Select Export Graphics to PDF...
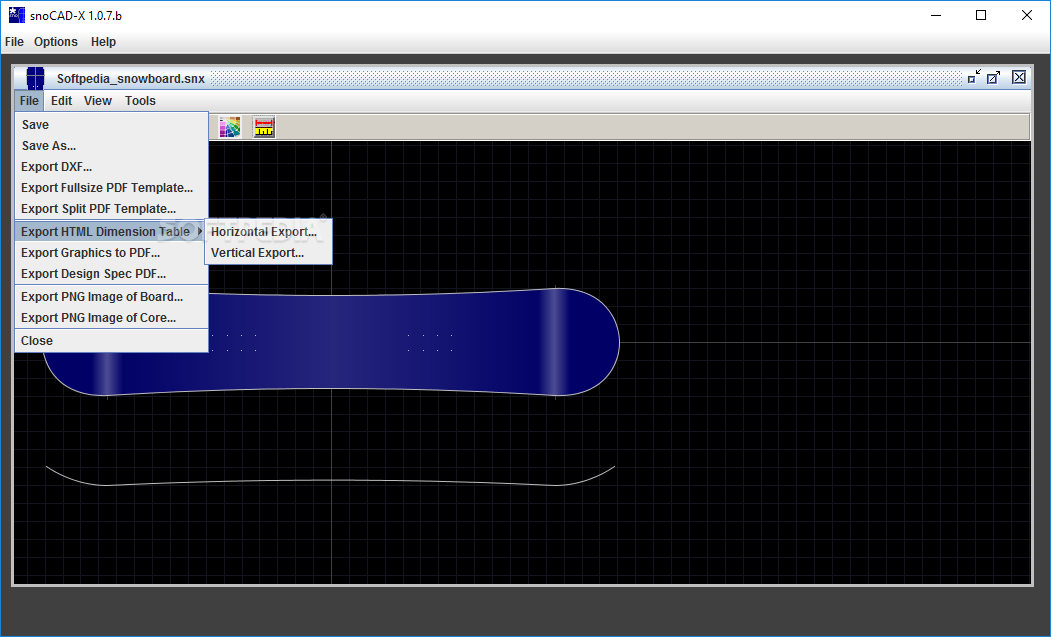1051x637 pixels. tap(111, 253)
